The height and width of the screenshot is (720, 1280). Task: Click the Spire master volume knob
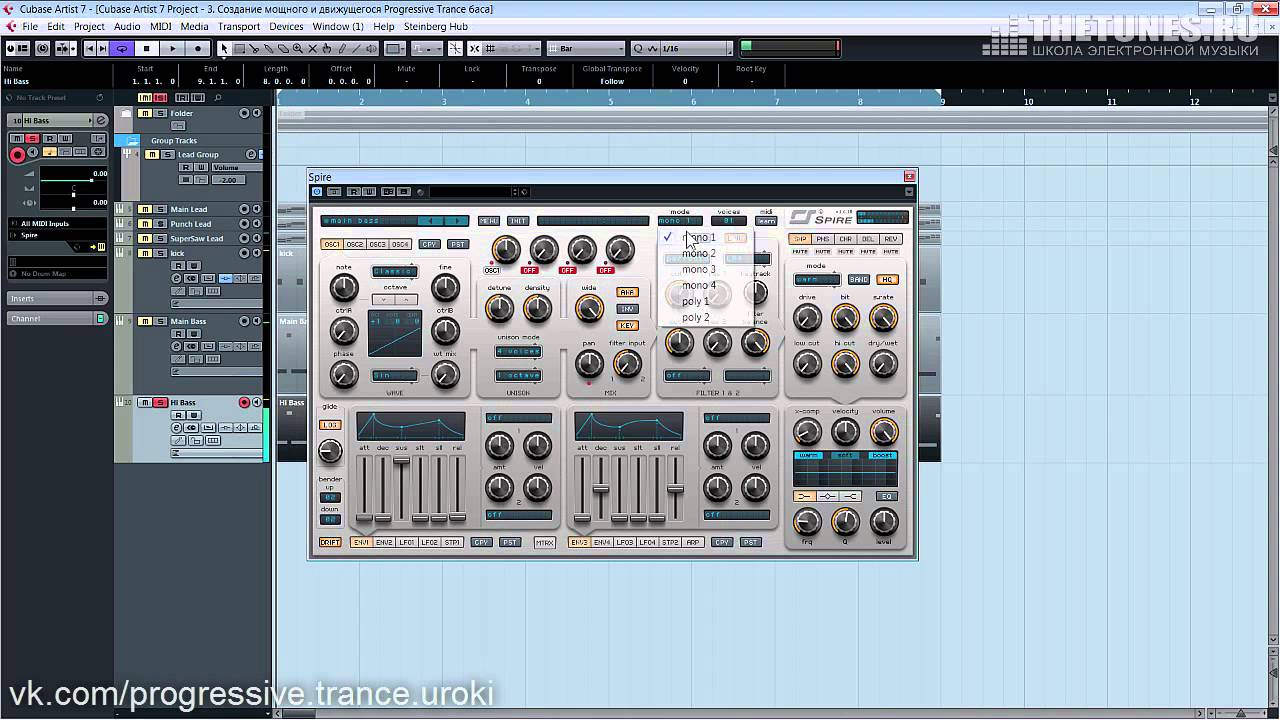(x=883, y=432)
